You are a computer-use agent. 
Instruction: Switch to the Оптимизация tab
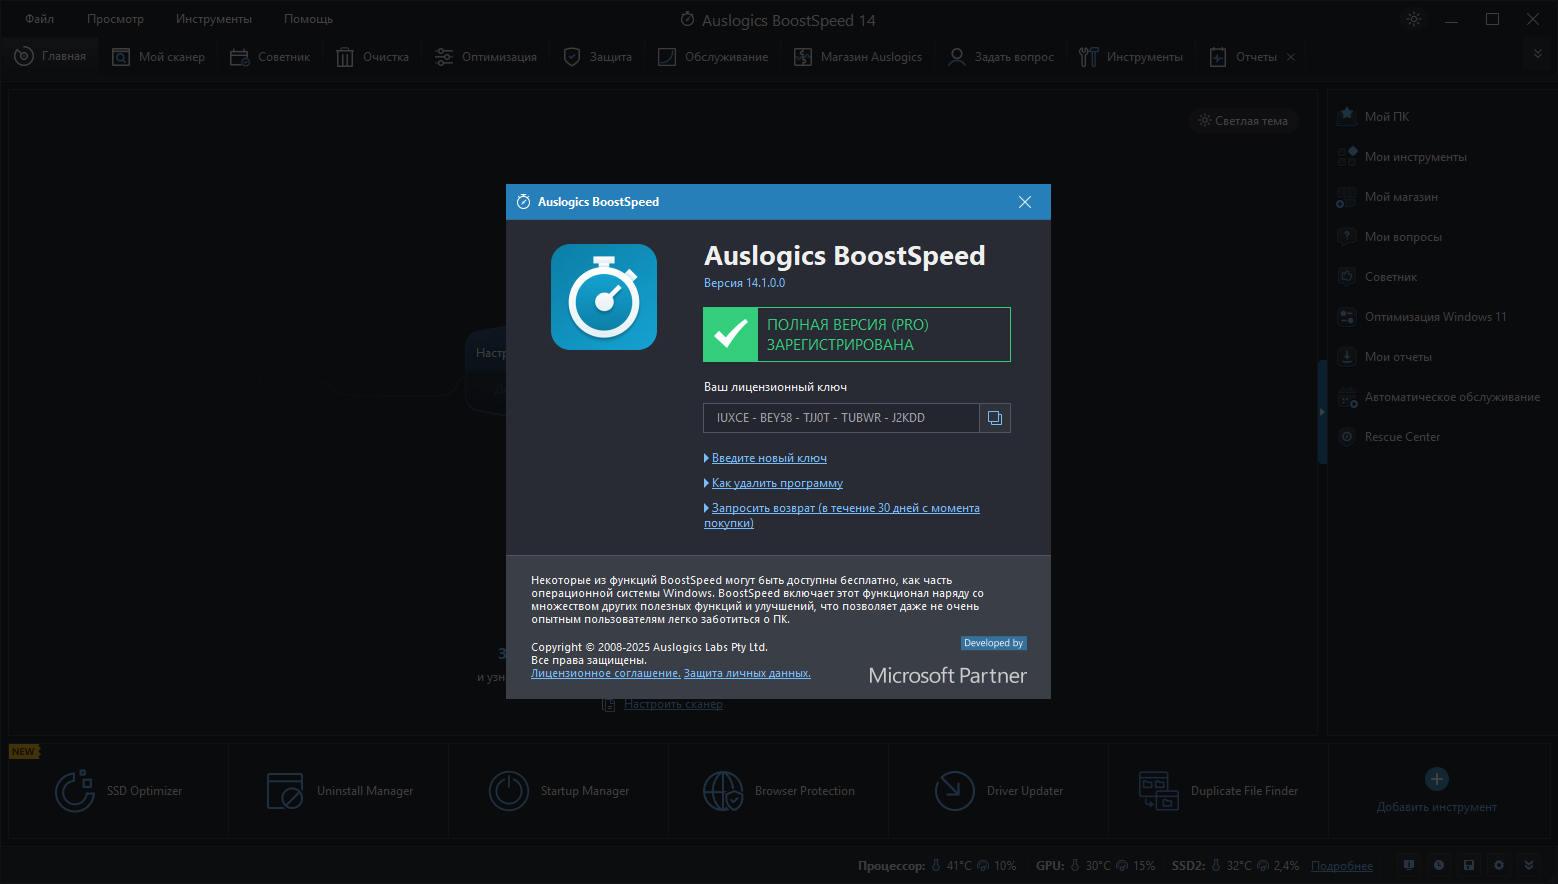click(486, 57)
